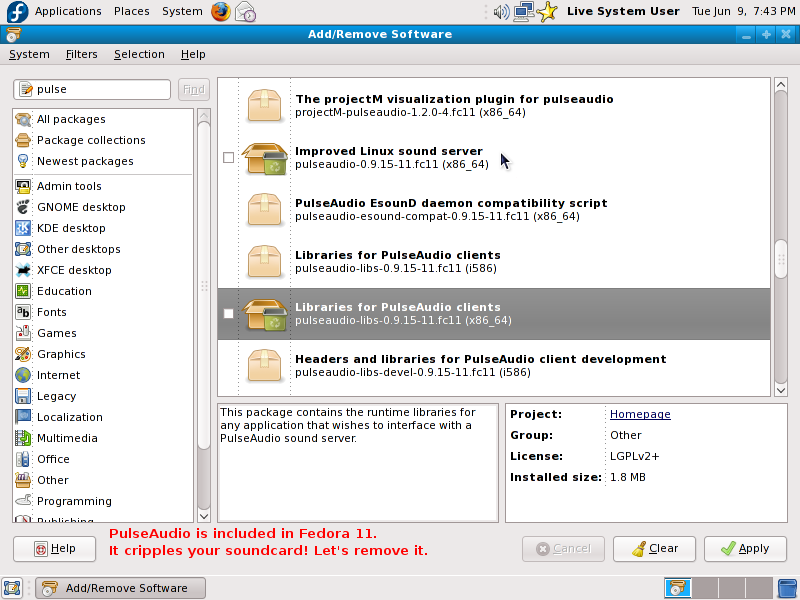Click the clock showing Tue Jun 9
The height and width of the screenshot is (600, 800).
(x=743, y=11)
